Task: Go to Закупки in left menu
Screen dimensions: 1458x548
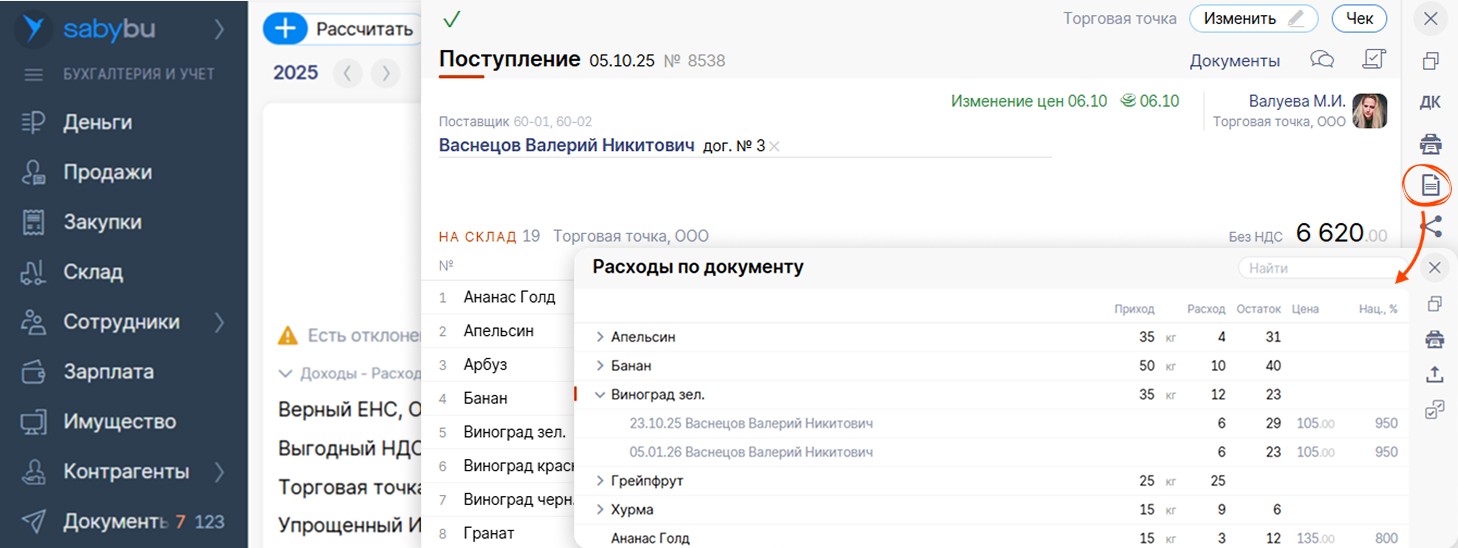Action: point(102,222)
